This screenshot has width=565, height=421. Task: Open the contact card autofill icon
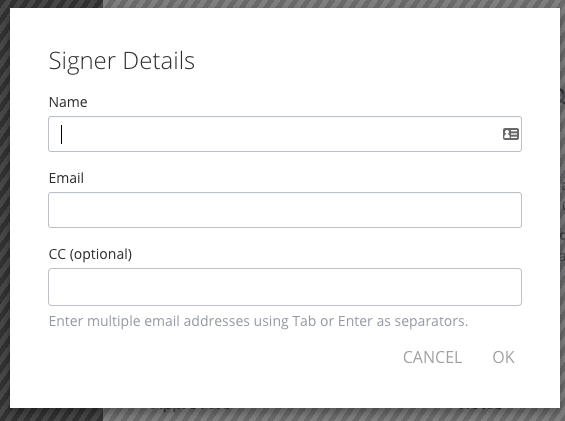coord(511,134)
